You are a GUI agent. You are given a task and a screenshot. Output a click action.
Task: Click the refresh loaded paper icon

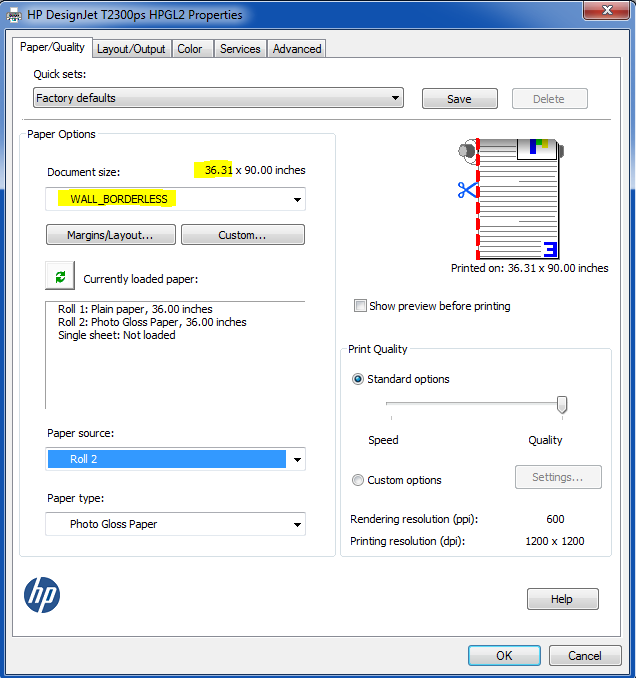60,276
